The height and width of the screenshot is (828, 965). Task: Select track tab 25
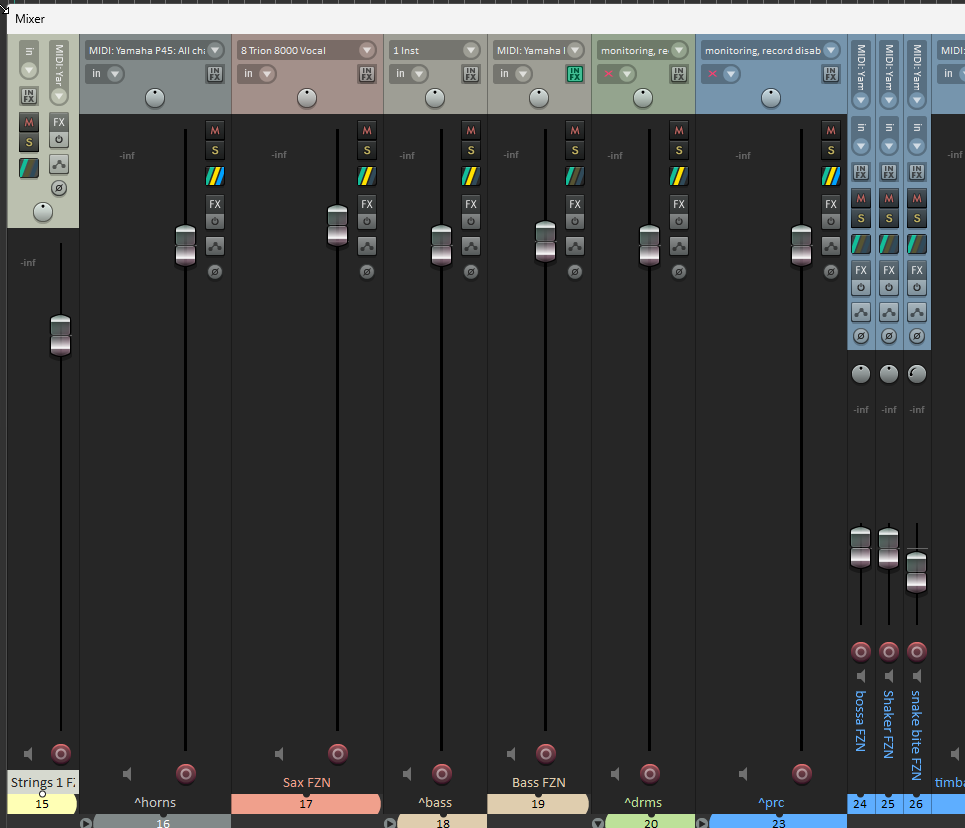888,804
